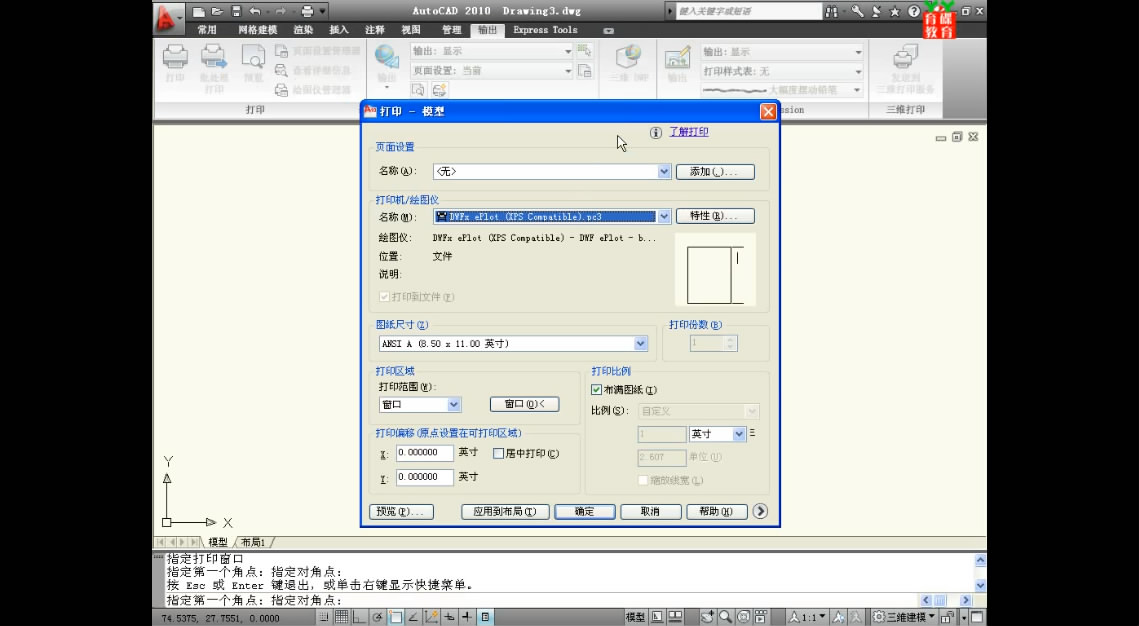Screen dimensions: 1139x626
Task: Click the X plot offset input field
Action: (x=425, y=452)
